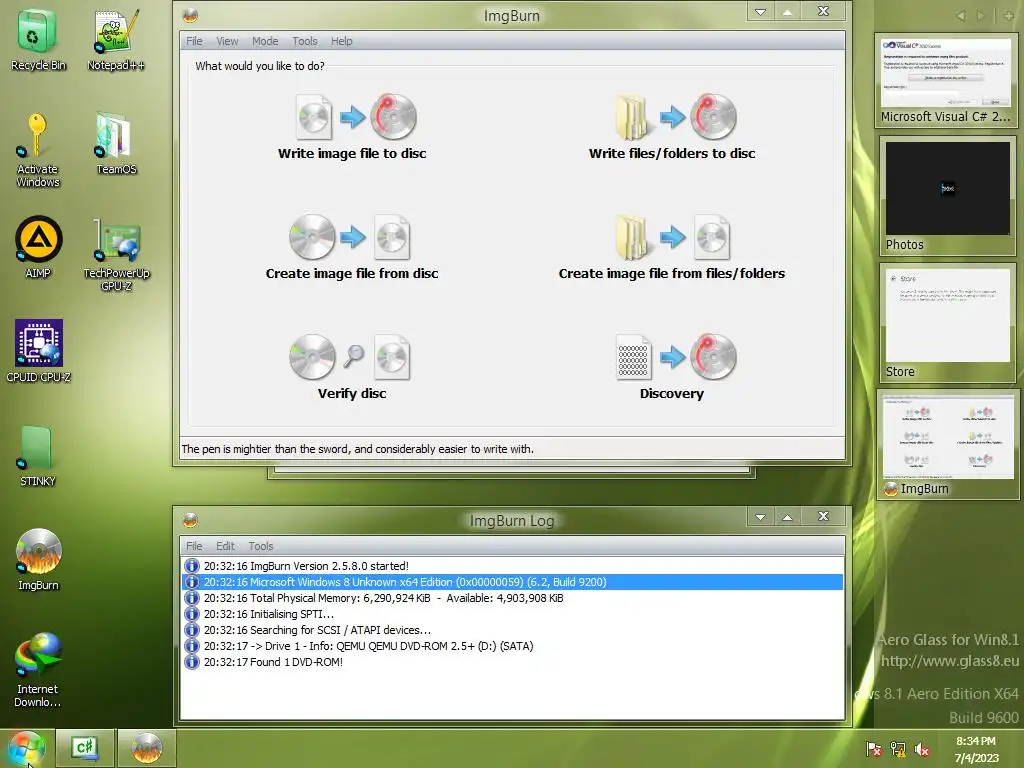Screen dimensions: 1024x768
Task: Open network tray icon
Action: coord(898,749)
